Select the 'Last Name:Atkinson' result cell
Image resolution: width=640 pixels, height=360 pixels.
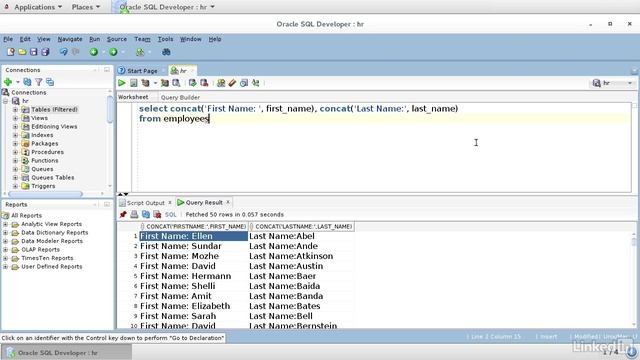(x=301, y=256)
